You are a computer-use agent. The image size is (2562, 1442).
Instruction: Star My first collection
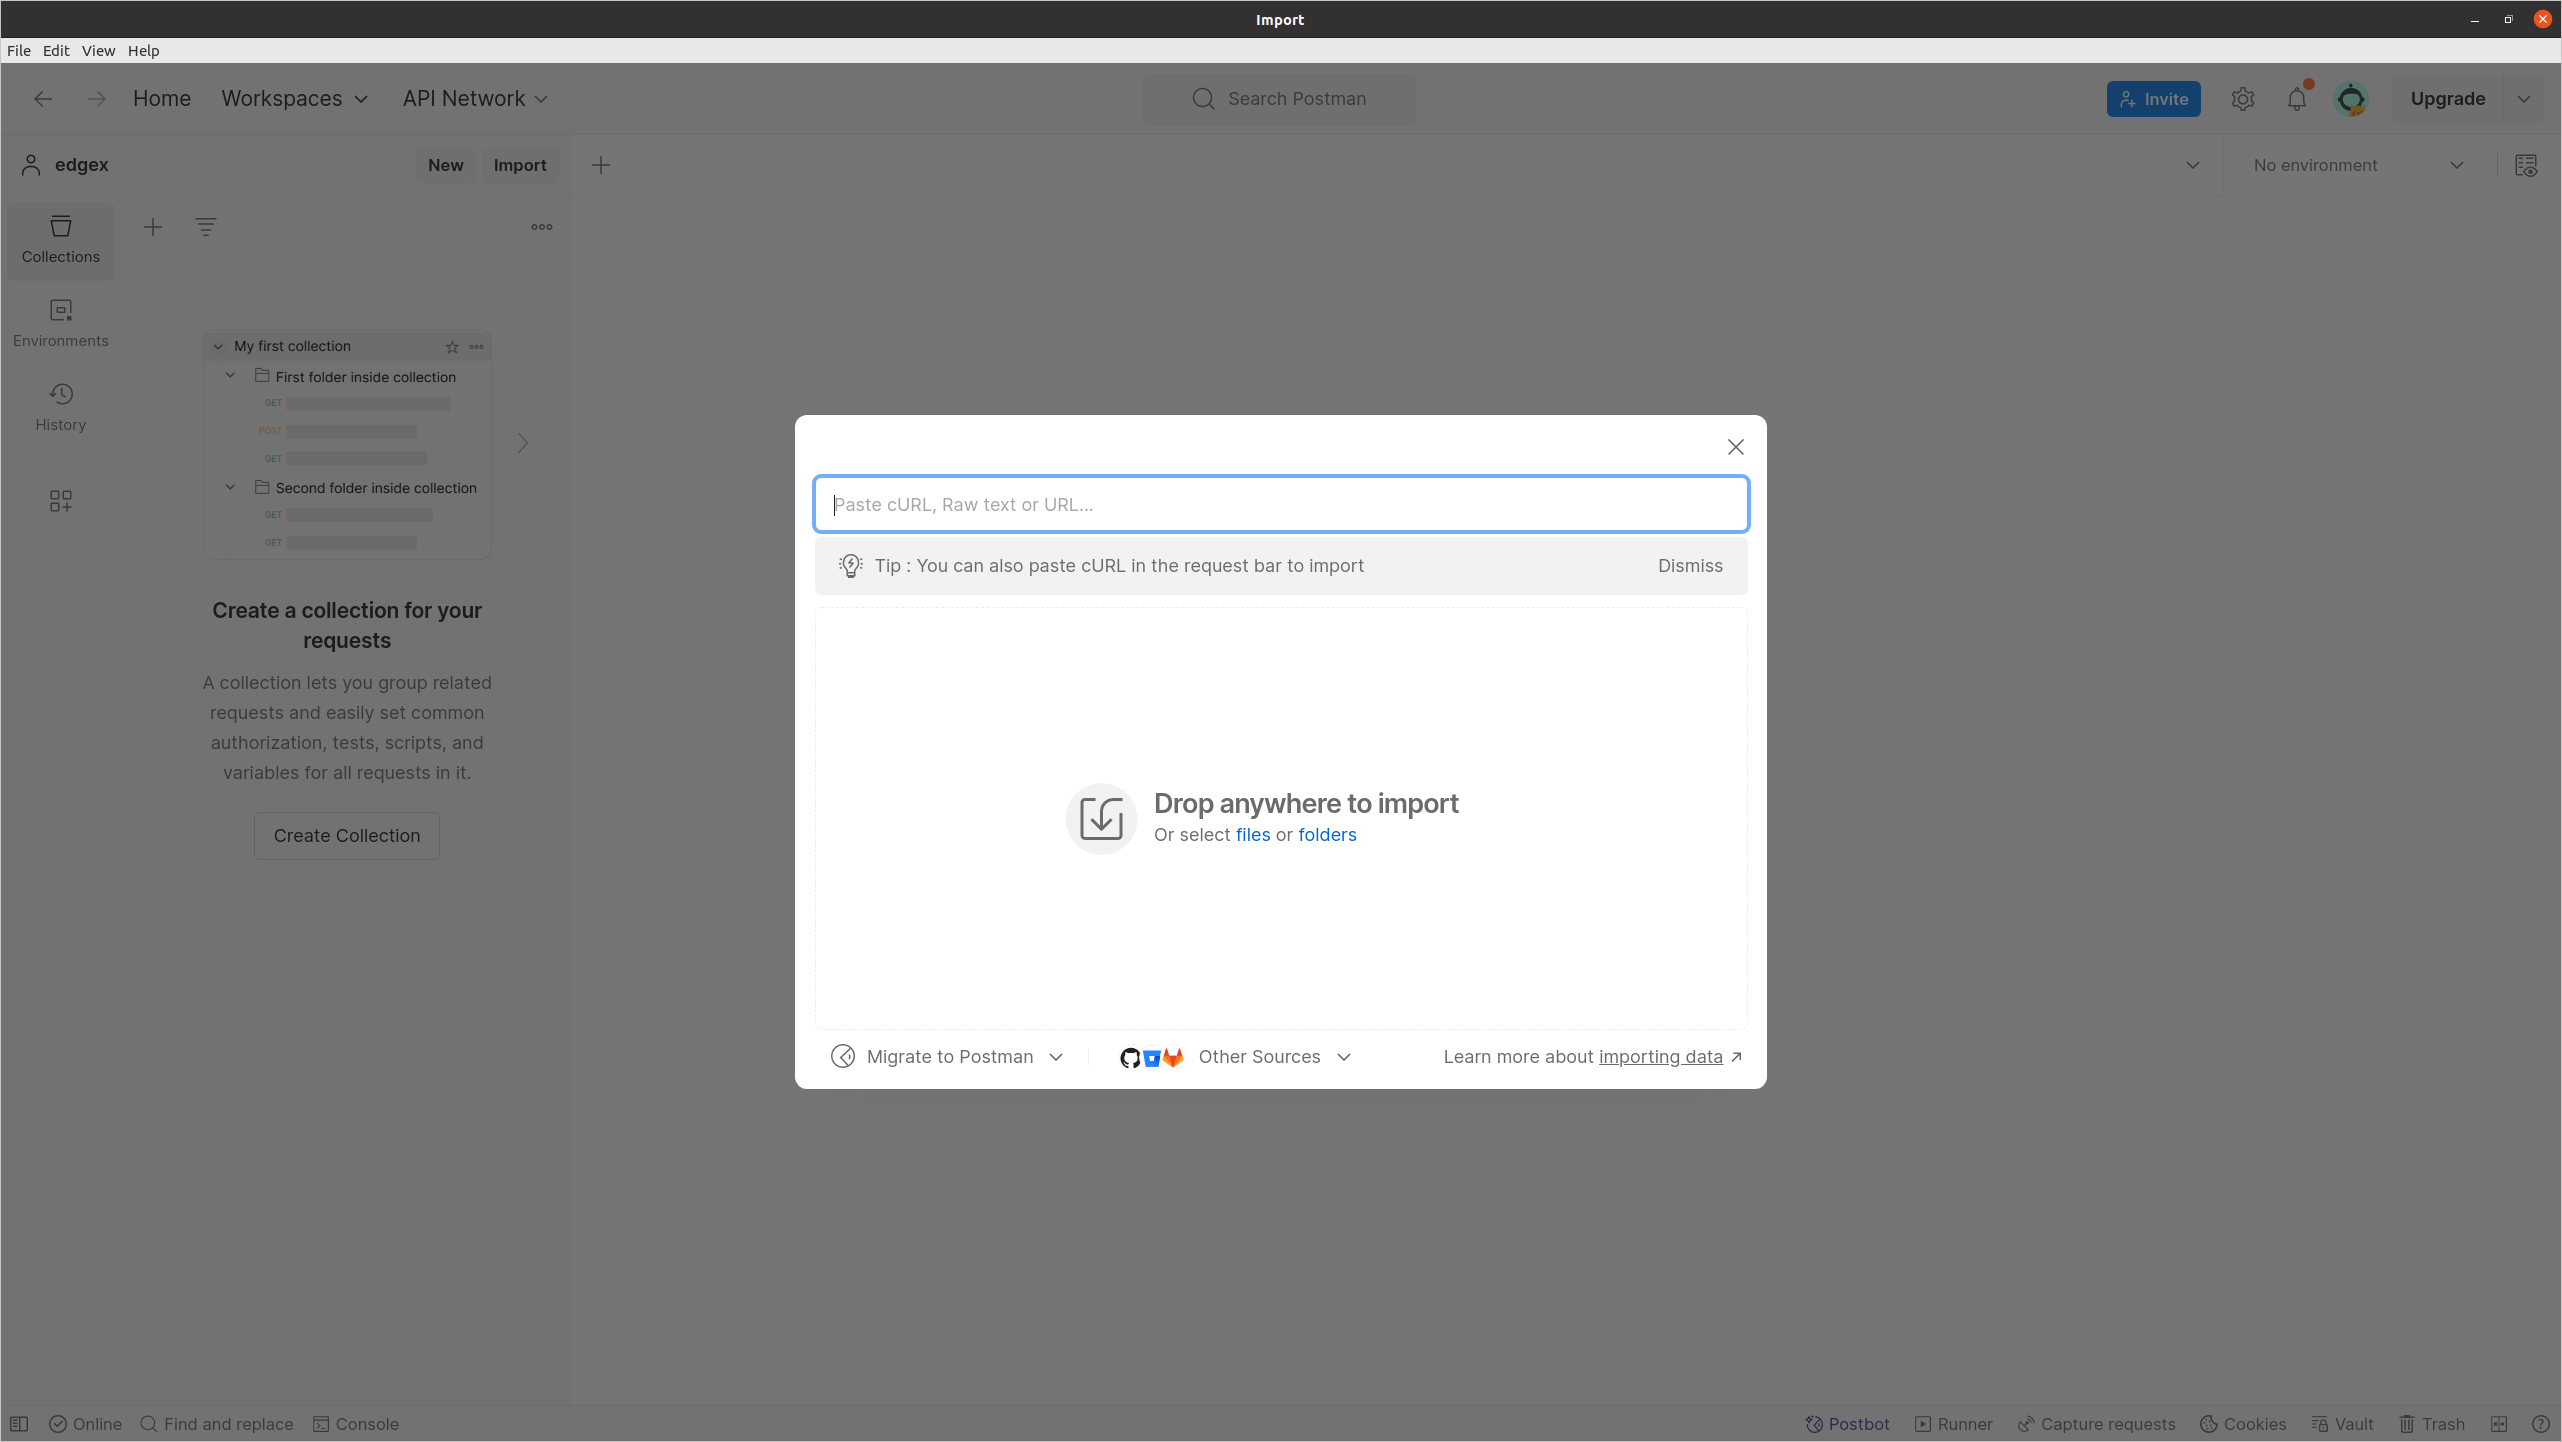pyautogui.click(x=452, y=347)
